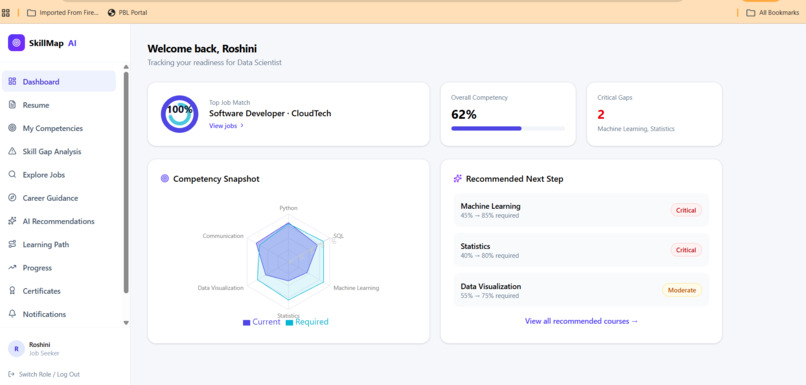Click the Career Guidance compass icon
Viewport: 806px width, 385px height.
point(12,198)
